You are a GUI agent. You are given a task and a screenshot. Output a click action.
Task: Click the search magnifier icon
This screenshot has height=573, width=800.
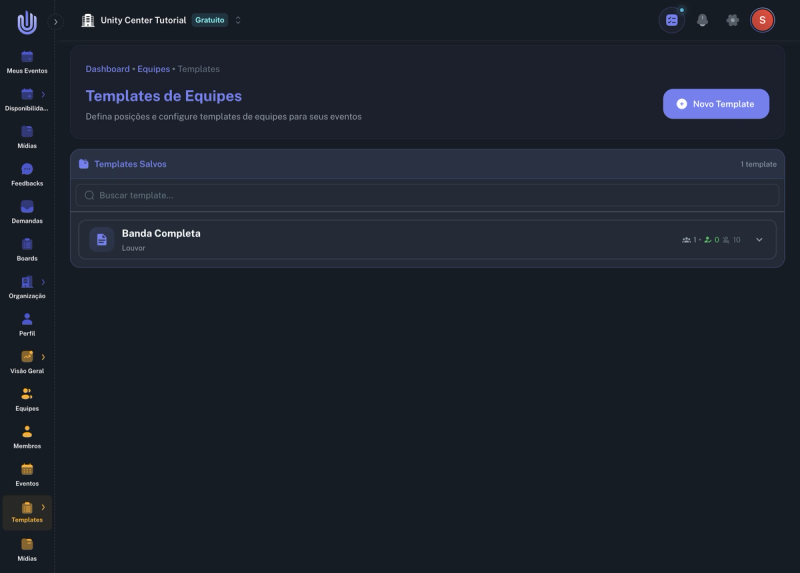click(89, 195)
